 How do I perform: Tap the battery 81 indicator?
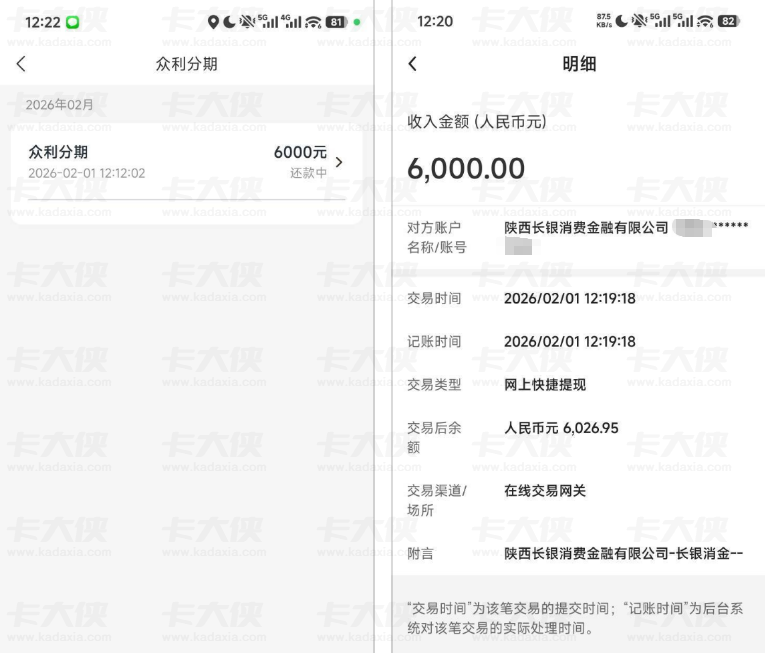[x=337, y=22]
